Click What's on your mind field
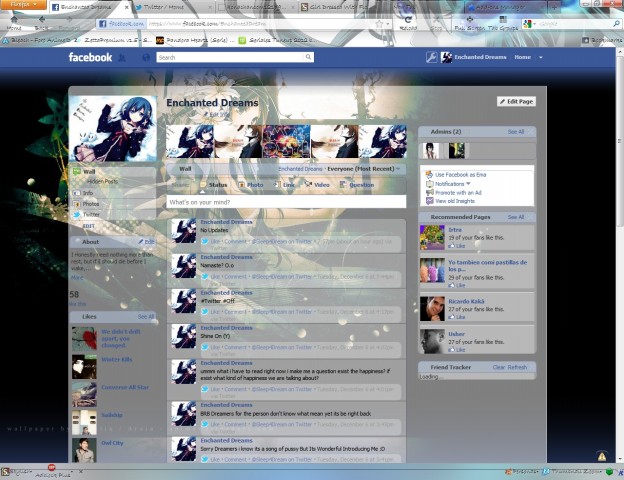Image resolution: width=624 pixels, height=480 pixels. [286, 202]
